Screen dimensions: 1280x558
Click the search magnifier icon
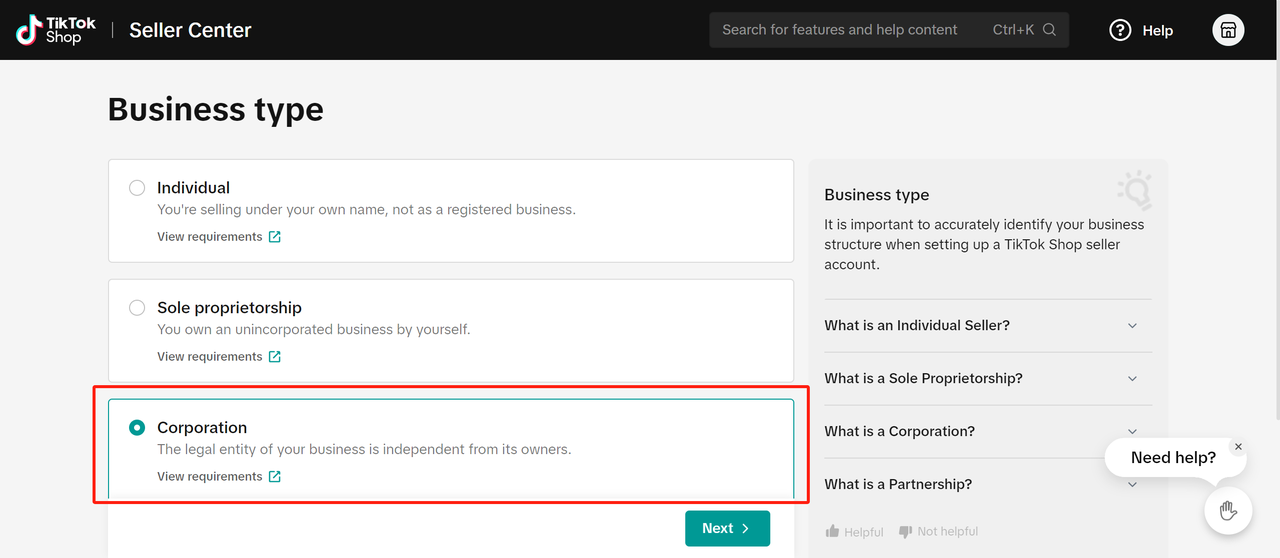coord(1049,30)
